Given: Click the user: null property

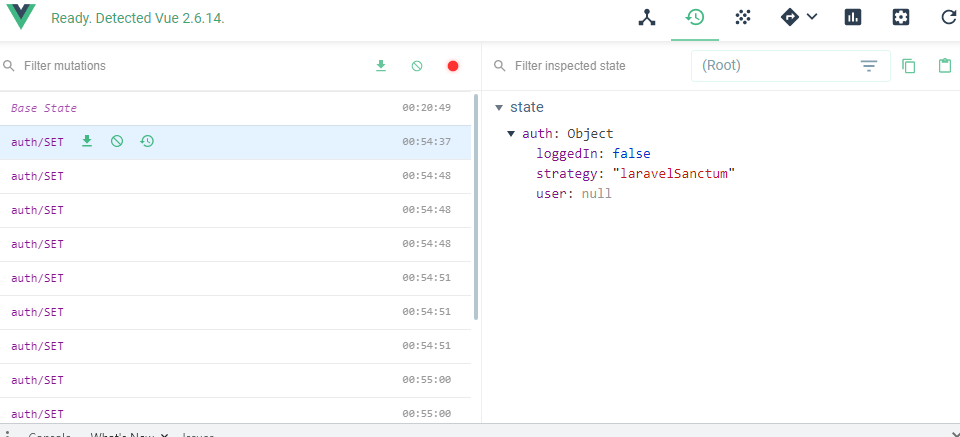Looking at the screenshot, I should [574, 194].
